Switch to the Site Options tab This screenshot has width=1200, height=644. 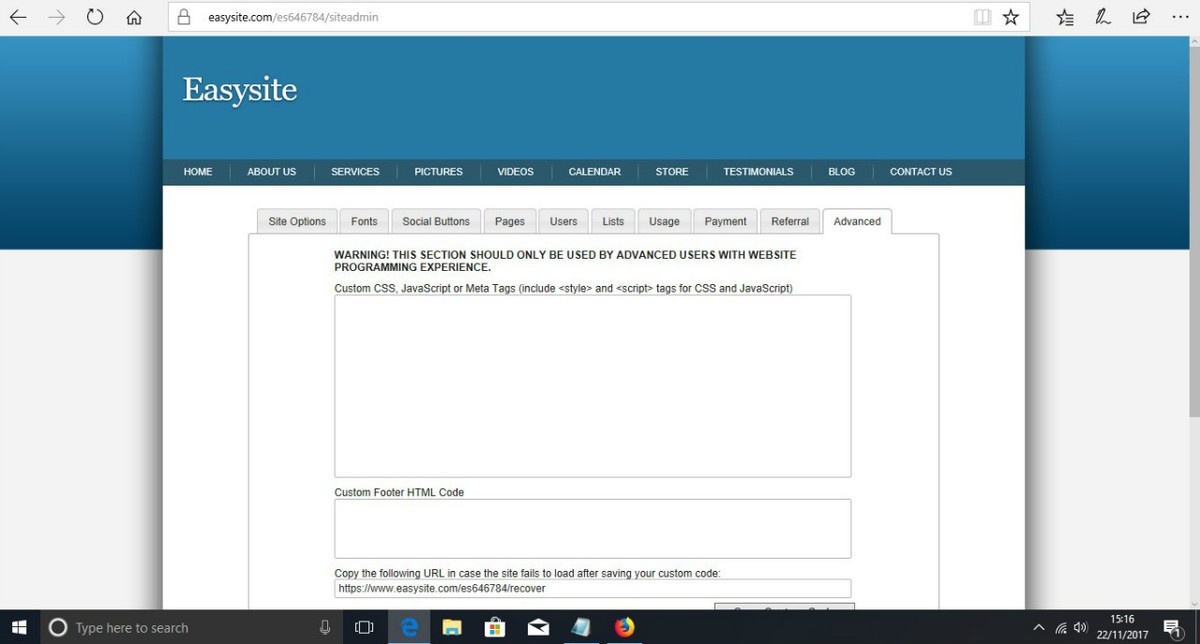(297, 221)
